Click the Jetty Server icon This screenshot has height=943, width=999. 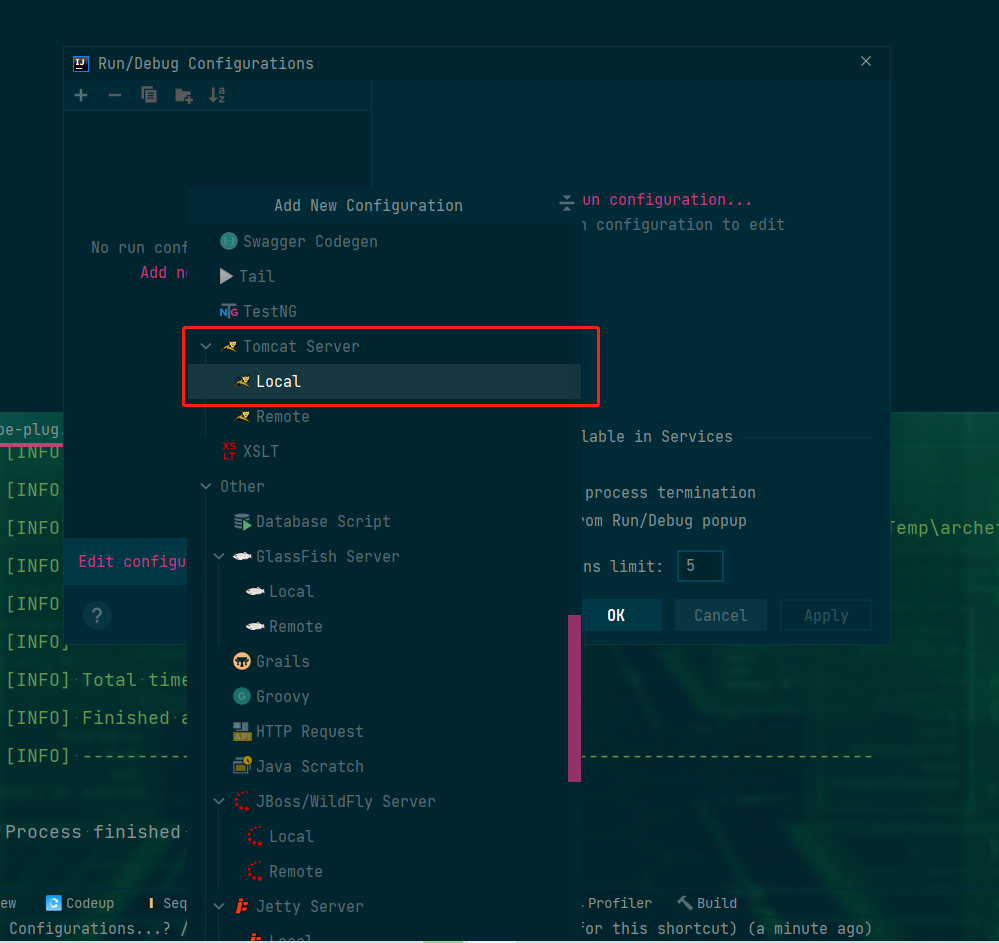(x=242, y=906)
